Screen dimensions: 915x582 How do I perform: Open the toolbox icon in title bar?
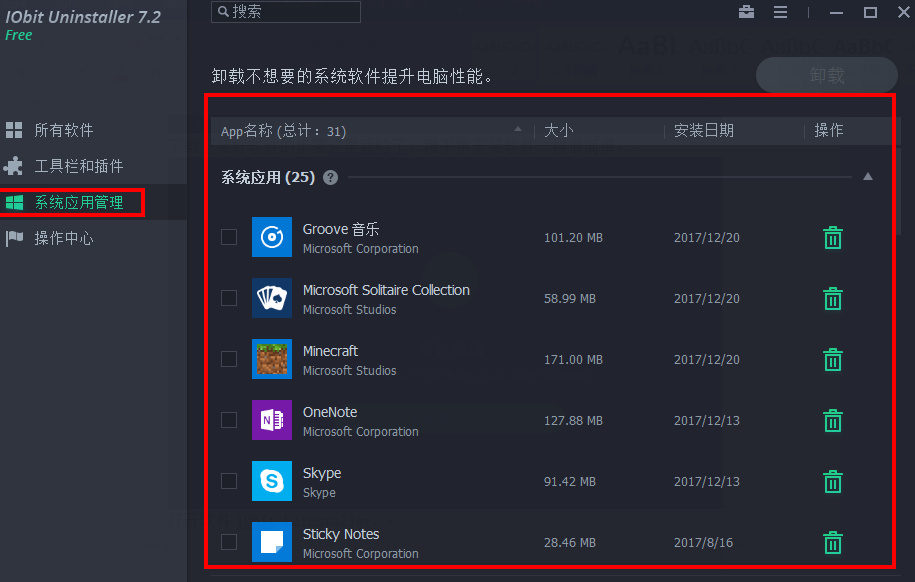coord(746,12)
